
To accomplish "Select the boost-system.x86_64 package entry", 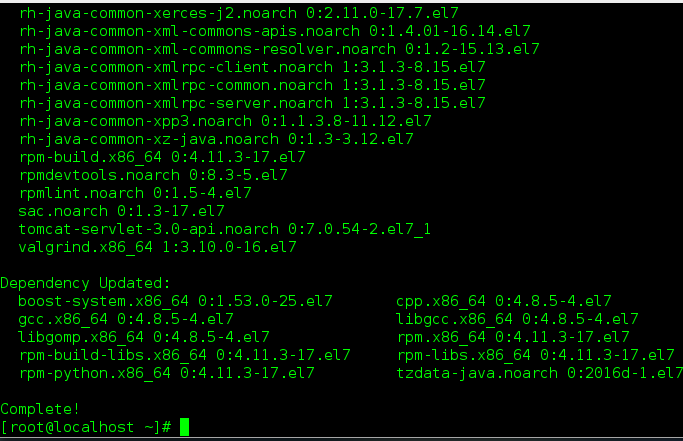I will (x=176, y=302).
